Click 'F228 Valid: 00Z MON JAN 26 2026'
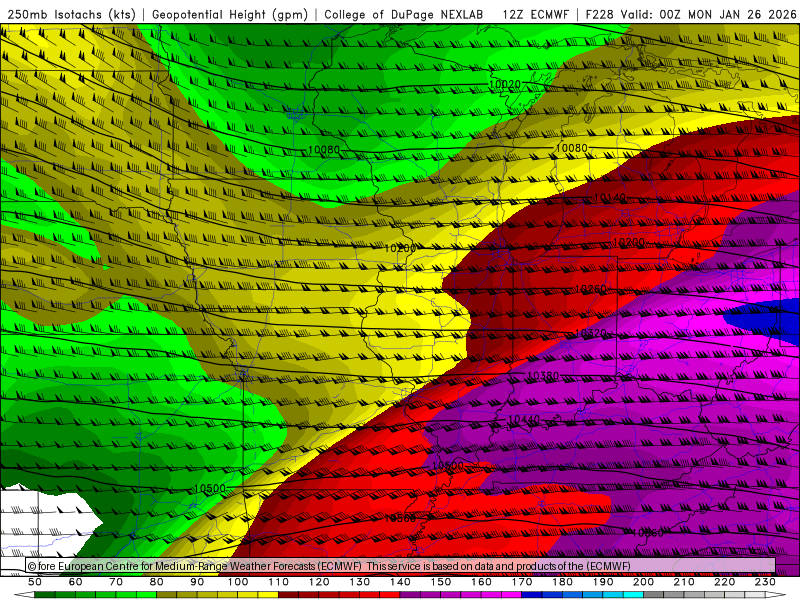This screenshot has width=800, height=600. [x=691, y=15]
